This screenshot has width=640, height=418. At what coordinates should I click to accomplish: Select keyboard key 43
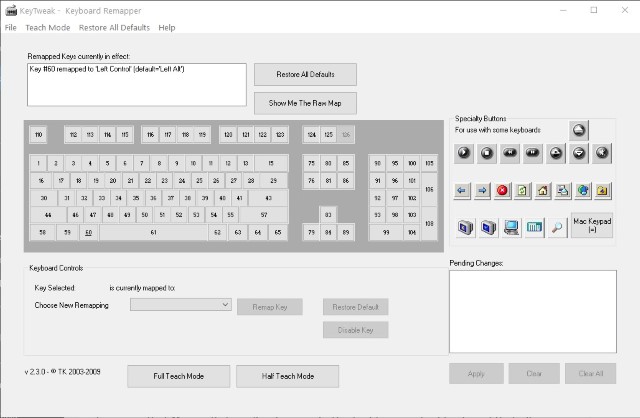coord(268,198)
